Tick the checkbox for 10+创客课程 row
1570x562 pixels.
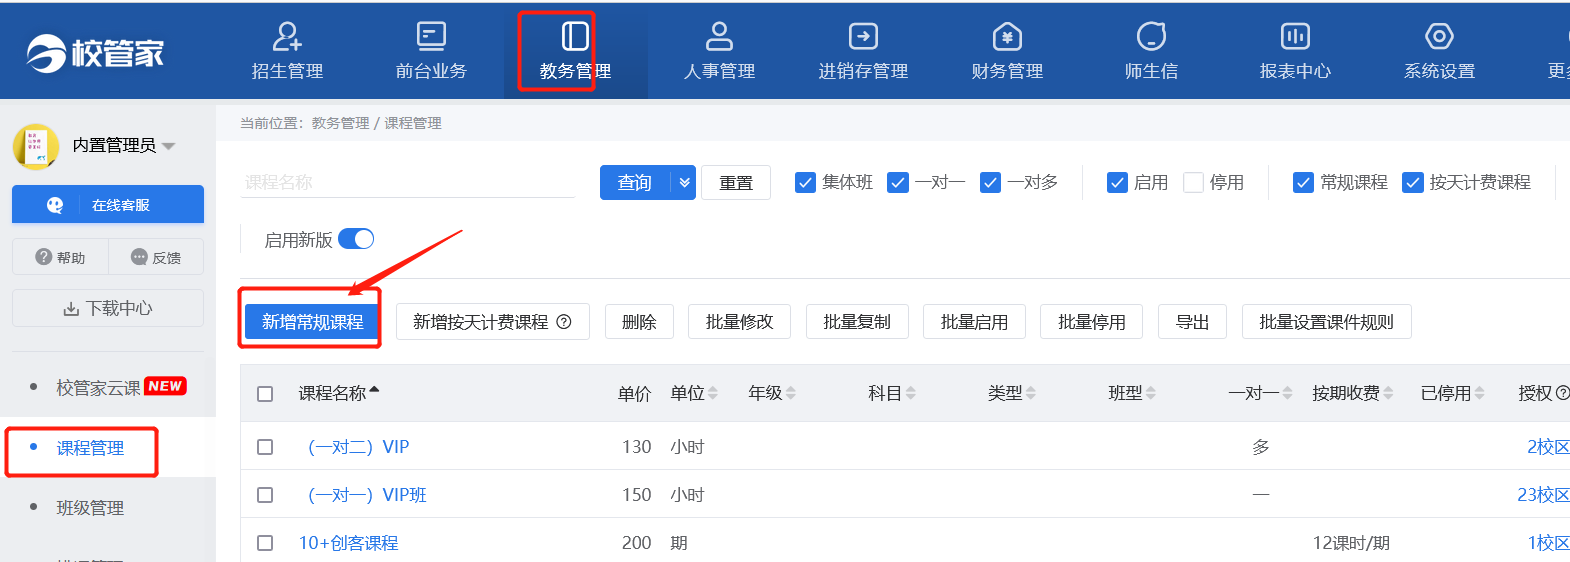point(265,543)
